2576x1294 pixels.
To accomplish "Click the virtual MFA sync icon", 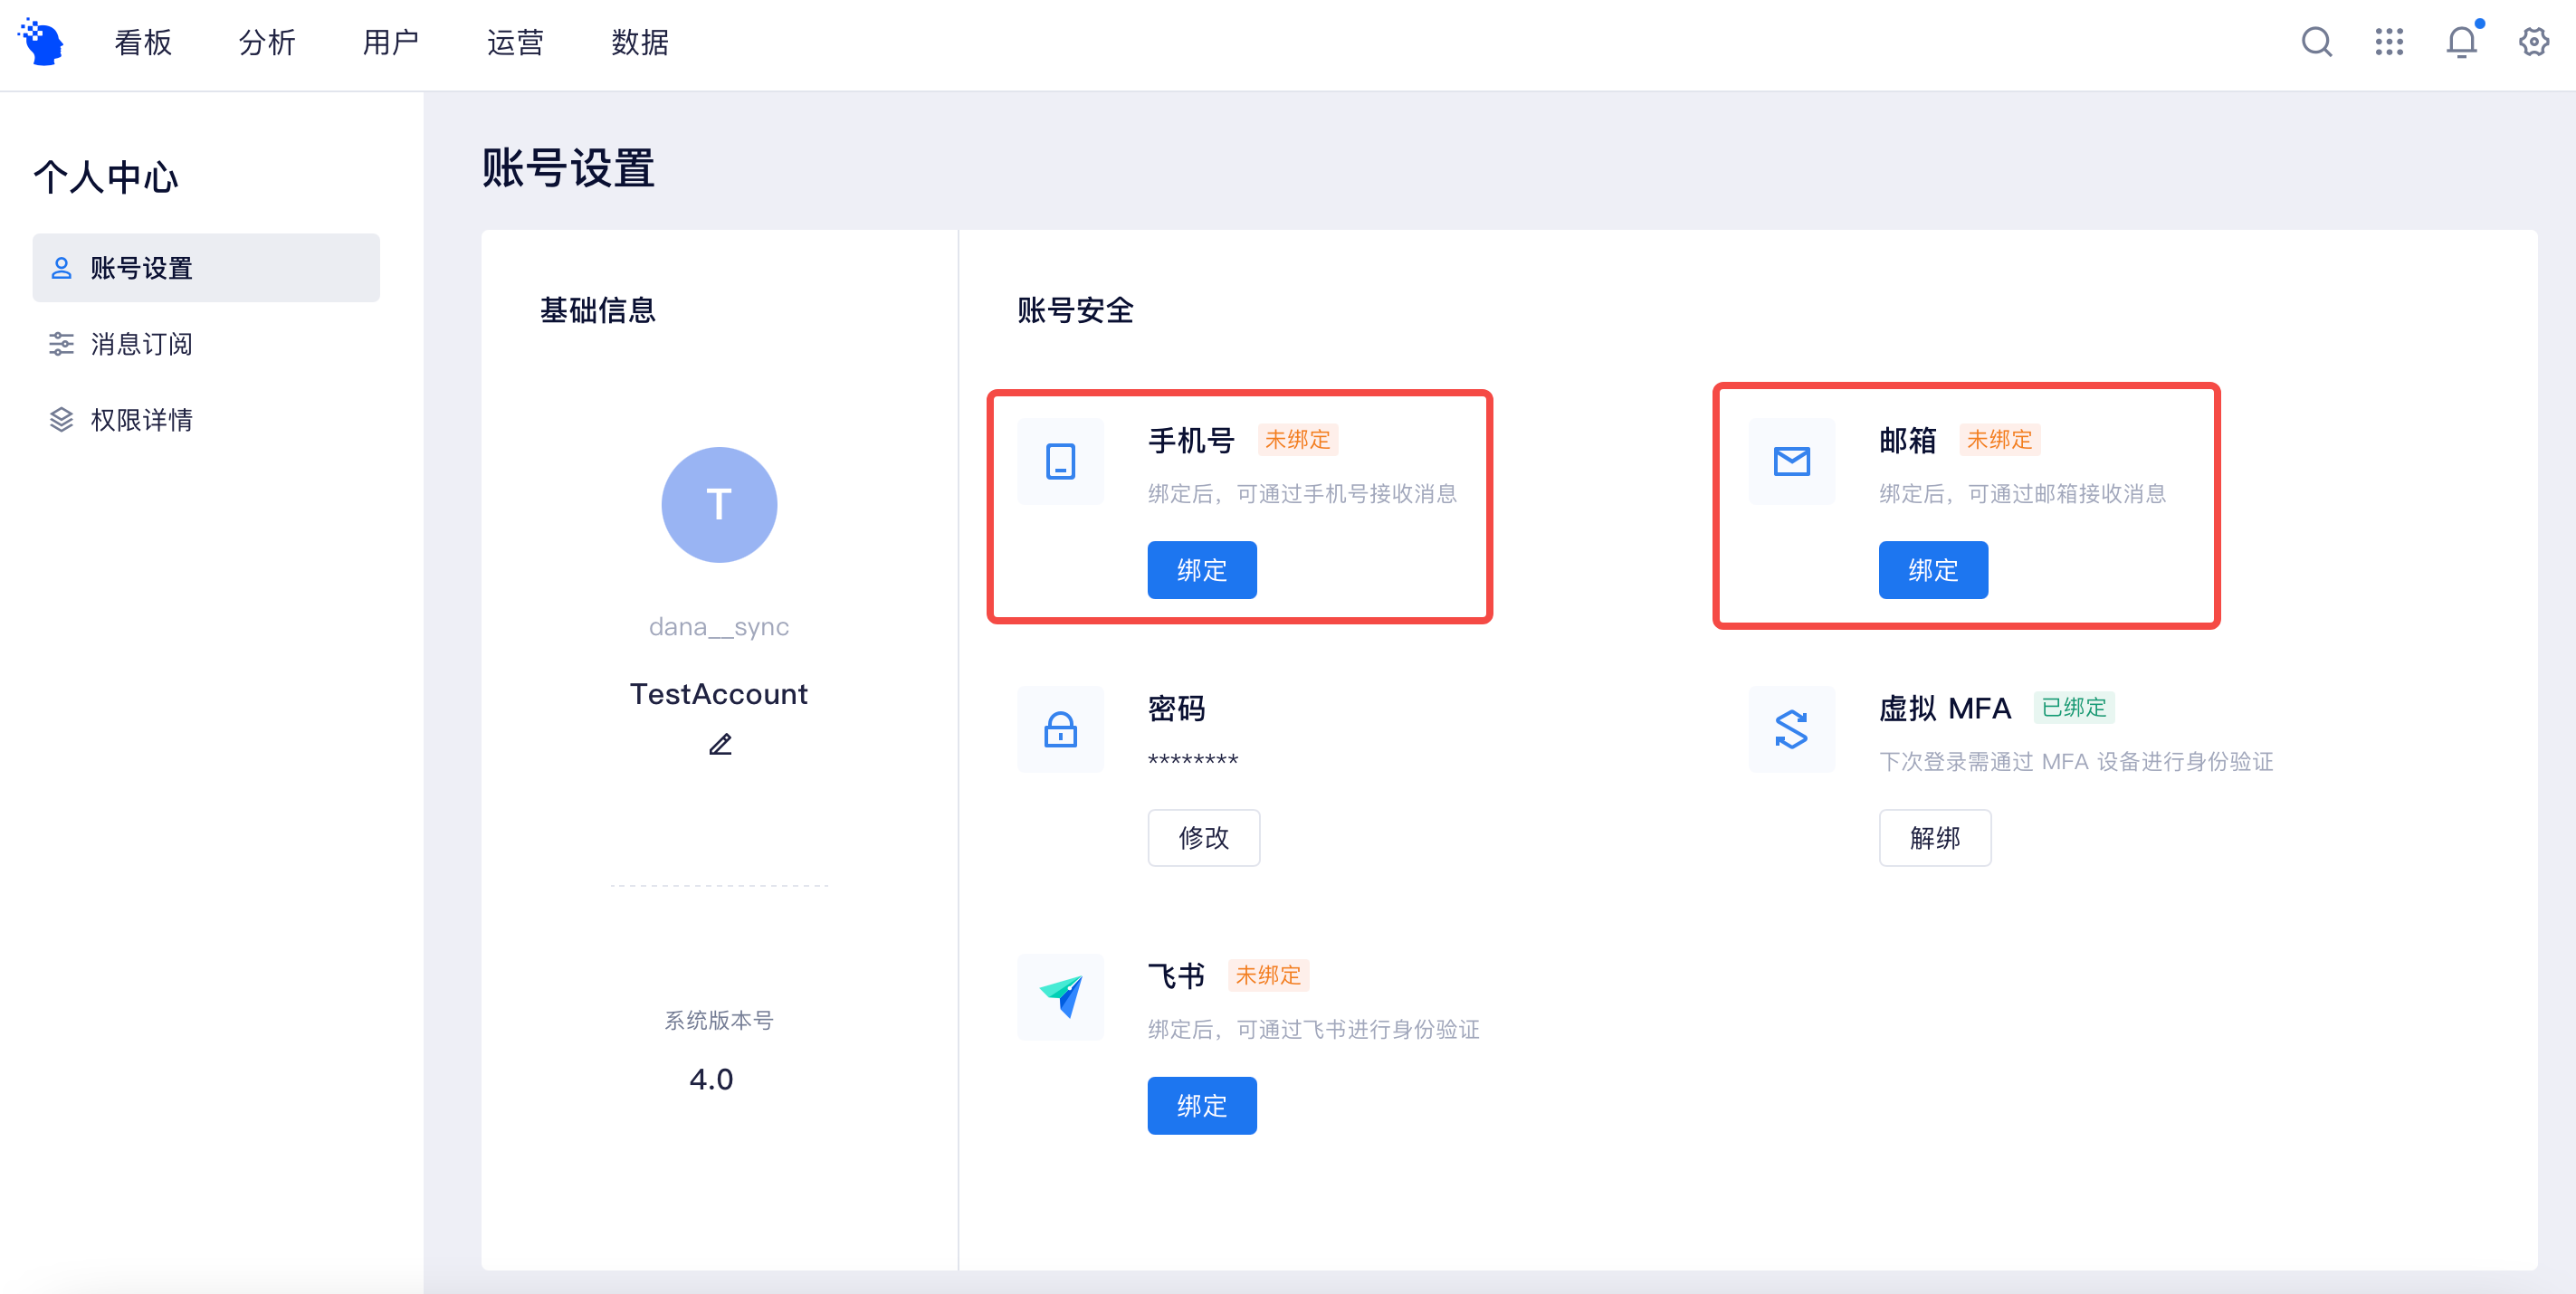I will point(1791,729).
